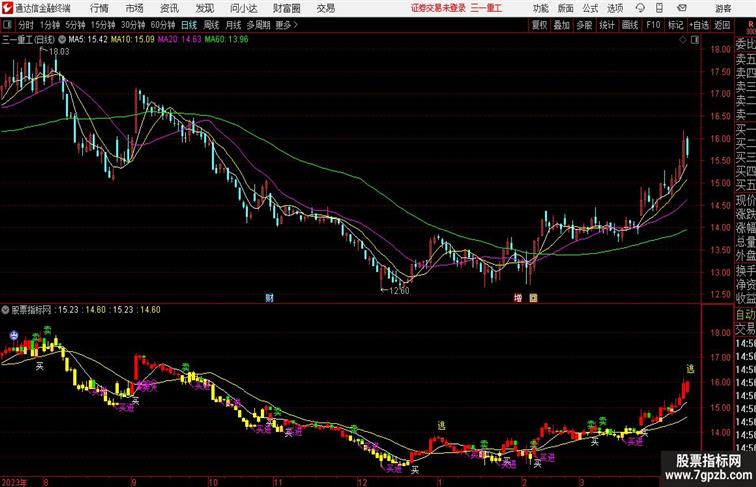This screenshot has width=756, height=487.
Task: Click 证券交易未登录 login notice
Action: coord(438,8)
